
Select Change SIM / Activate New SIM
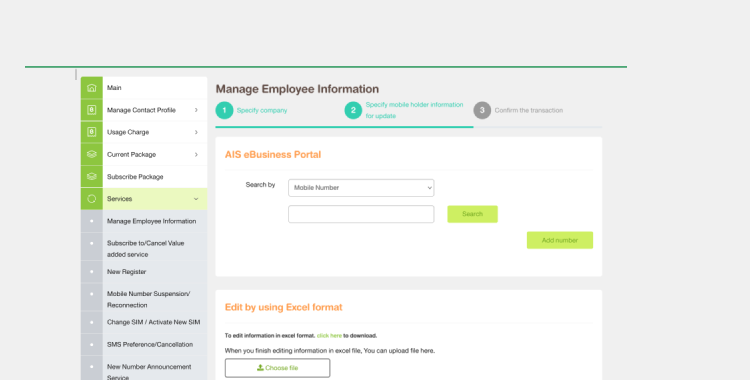(144, 322)
